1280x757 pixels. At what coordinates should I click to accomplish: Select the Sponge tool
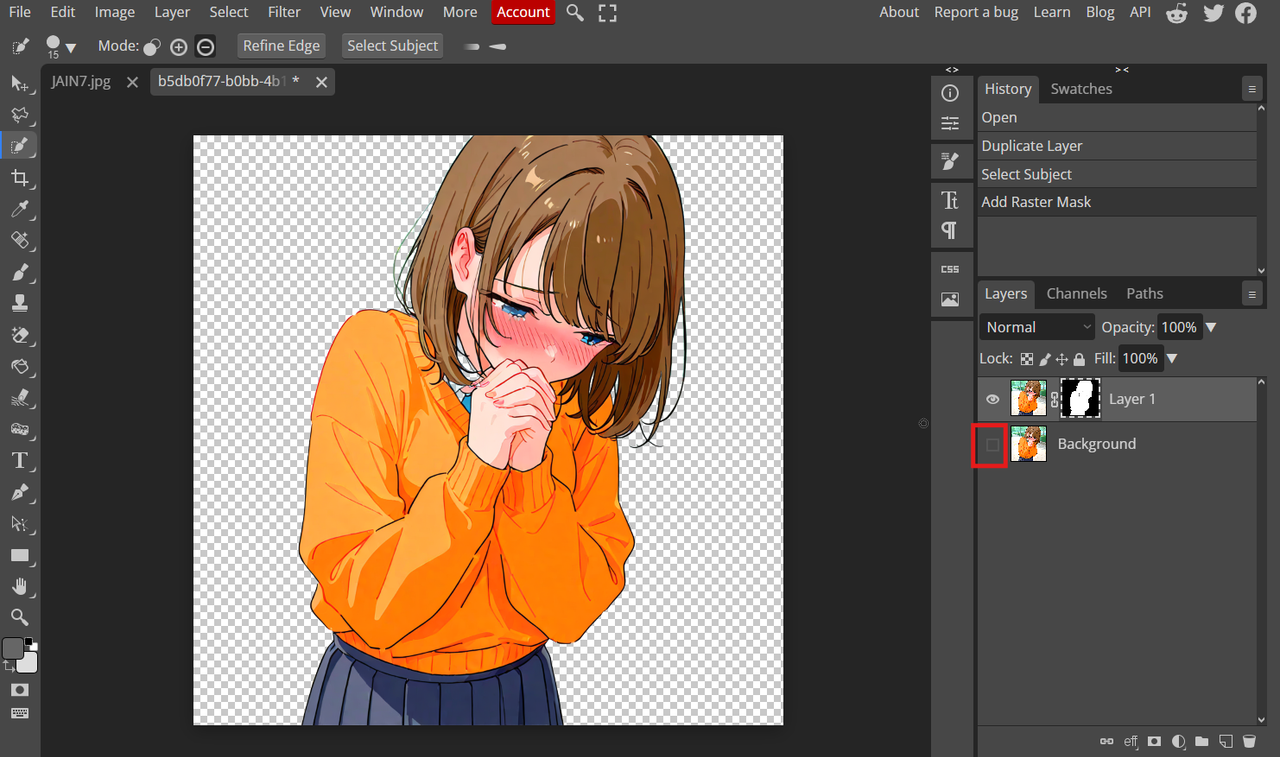pos(19,429)
